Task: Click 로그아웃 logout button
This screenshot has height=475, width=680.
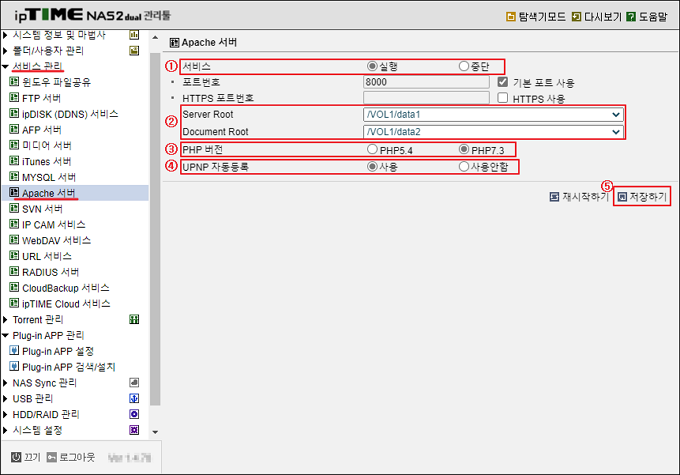Action: (x=71, y=457)
